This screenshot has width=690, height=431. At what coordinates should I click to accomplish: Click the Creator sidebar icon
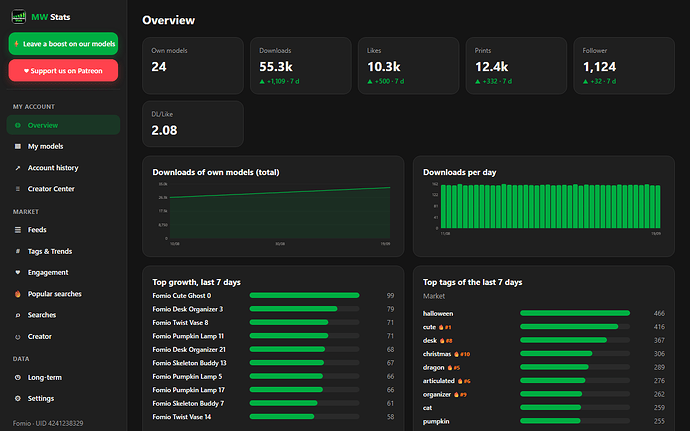tap(18, 337)
